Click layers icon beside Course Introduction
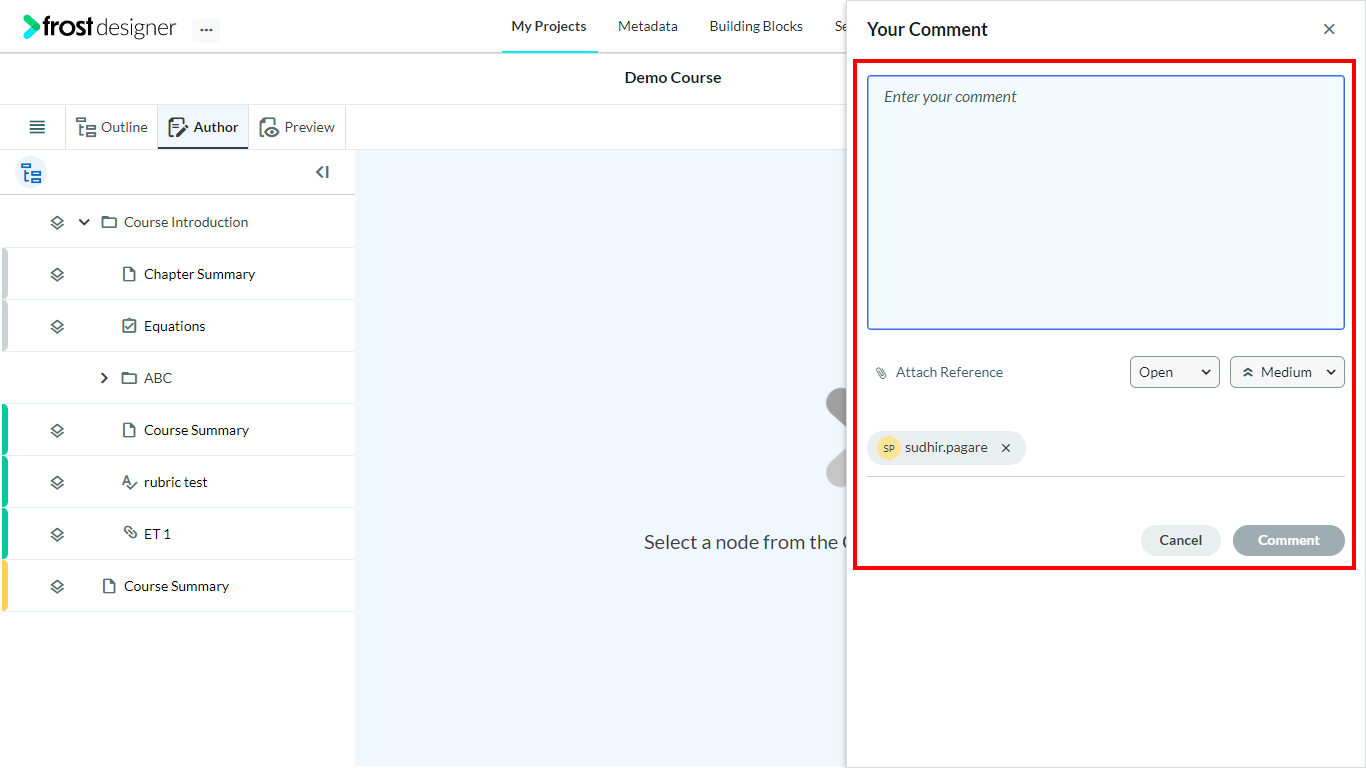This screenshot has height=768, width=1366. pos(57,222)
